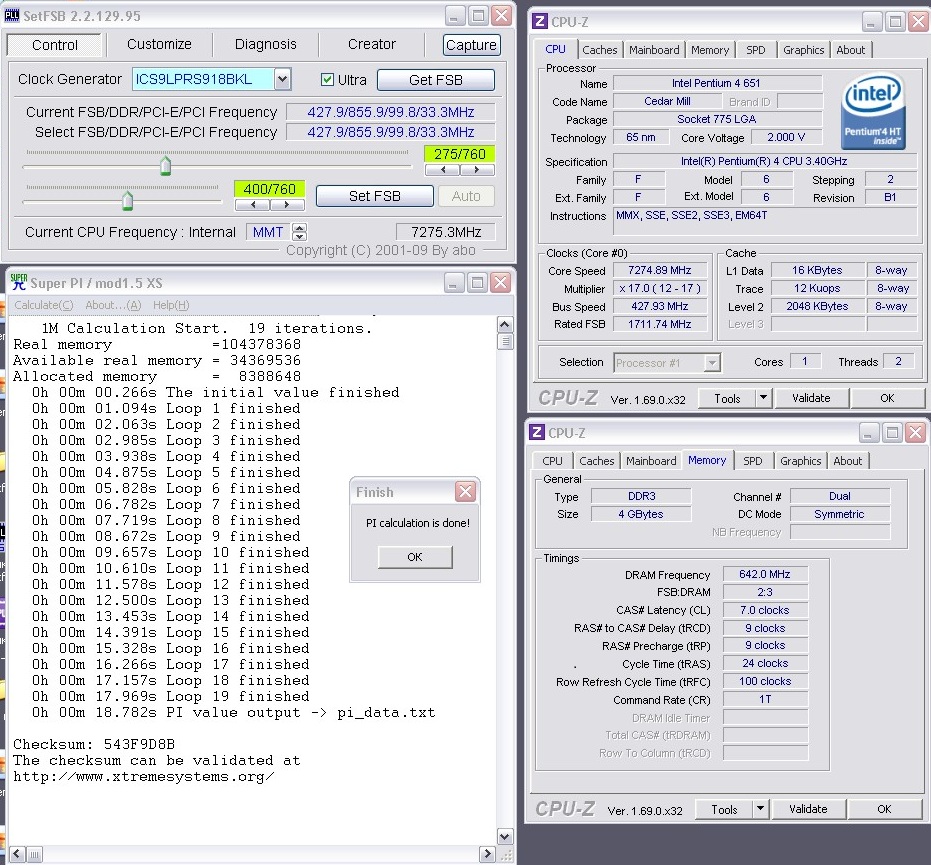
Task: Open Memory tab in upper CPU-Z window
Action: tap(710, 50)
